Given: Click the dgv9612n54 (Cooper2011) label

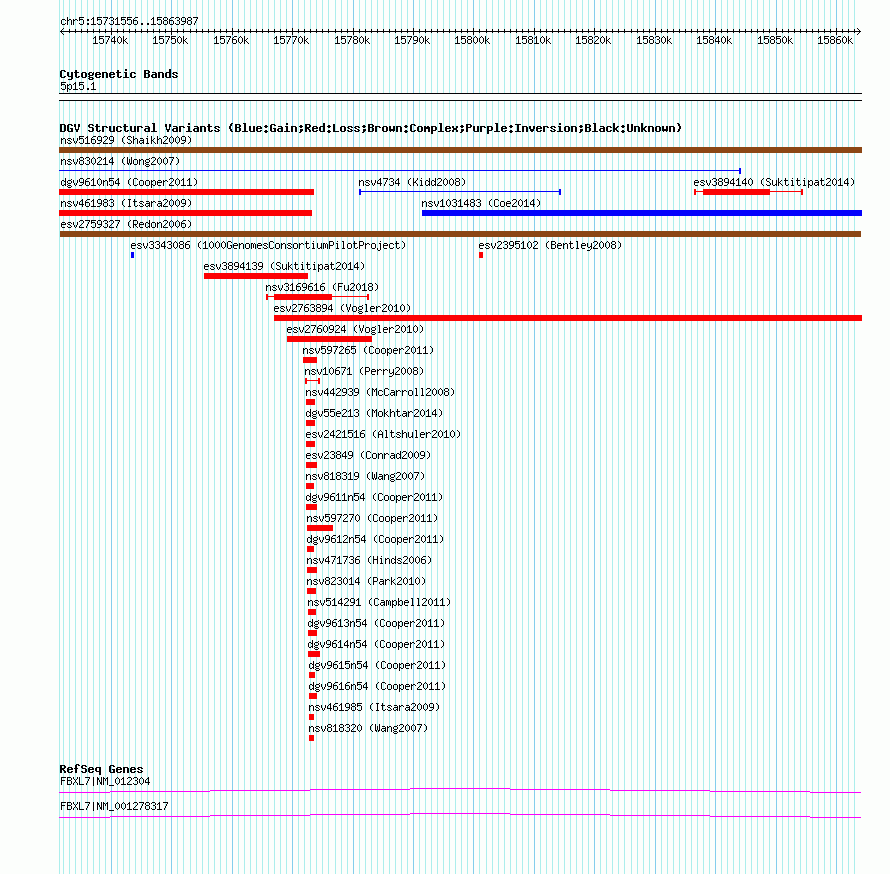Looking at the screenshot, I should pos(375,539).
